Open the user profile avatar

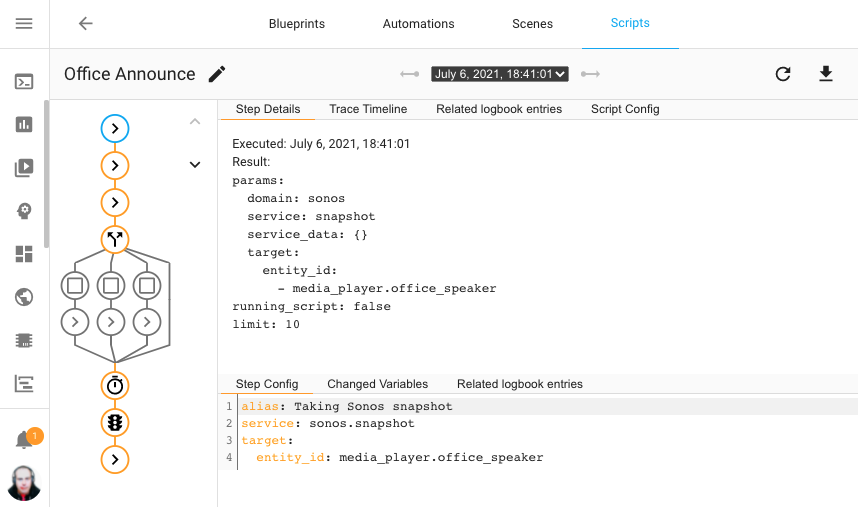point(24,483)
